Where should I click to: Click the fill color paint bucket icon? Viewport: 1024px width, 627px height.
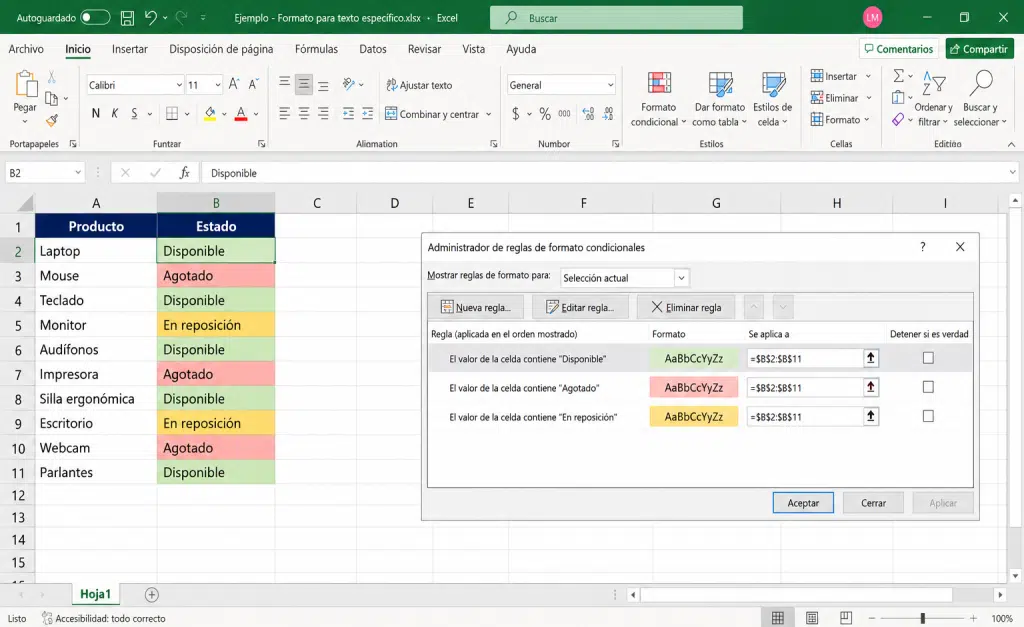tap(210, 114)
